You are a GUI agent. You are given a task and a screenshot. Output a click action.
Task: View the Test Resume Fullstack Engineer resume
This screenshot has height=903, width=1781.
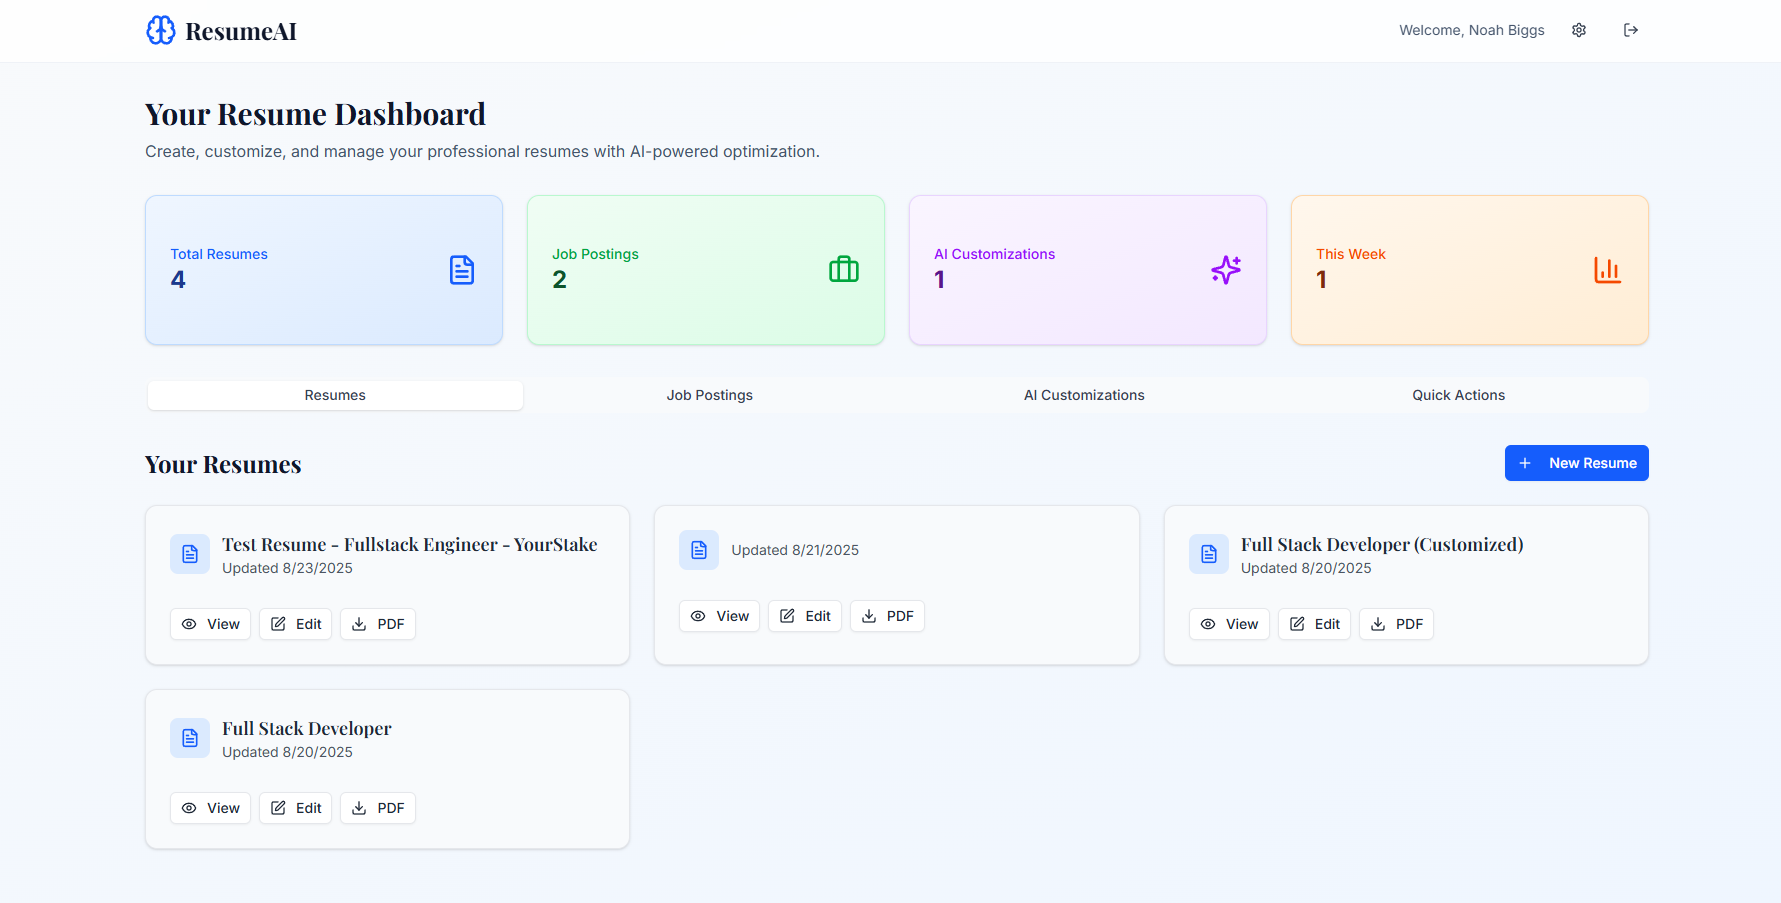210,624
